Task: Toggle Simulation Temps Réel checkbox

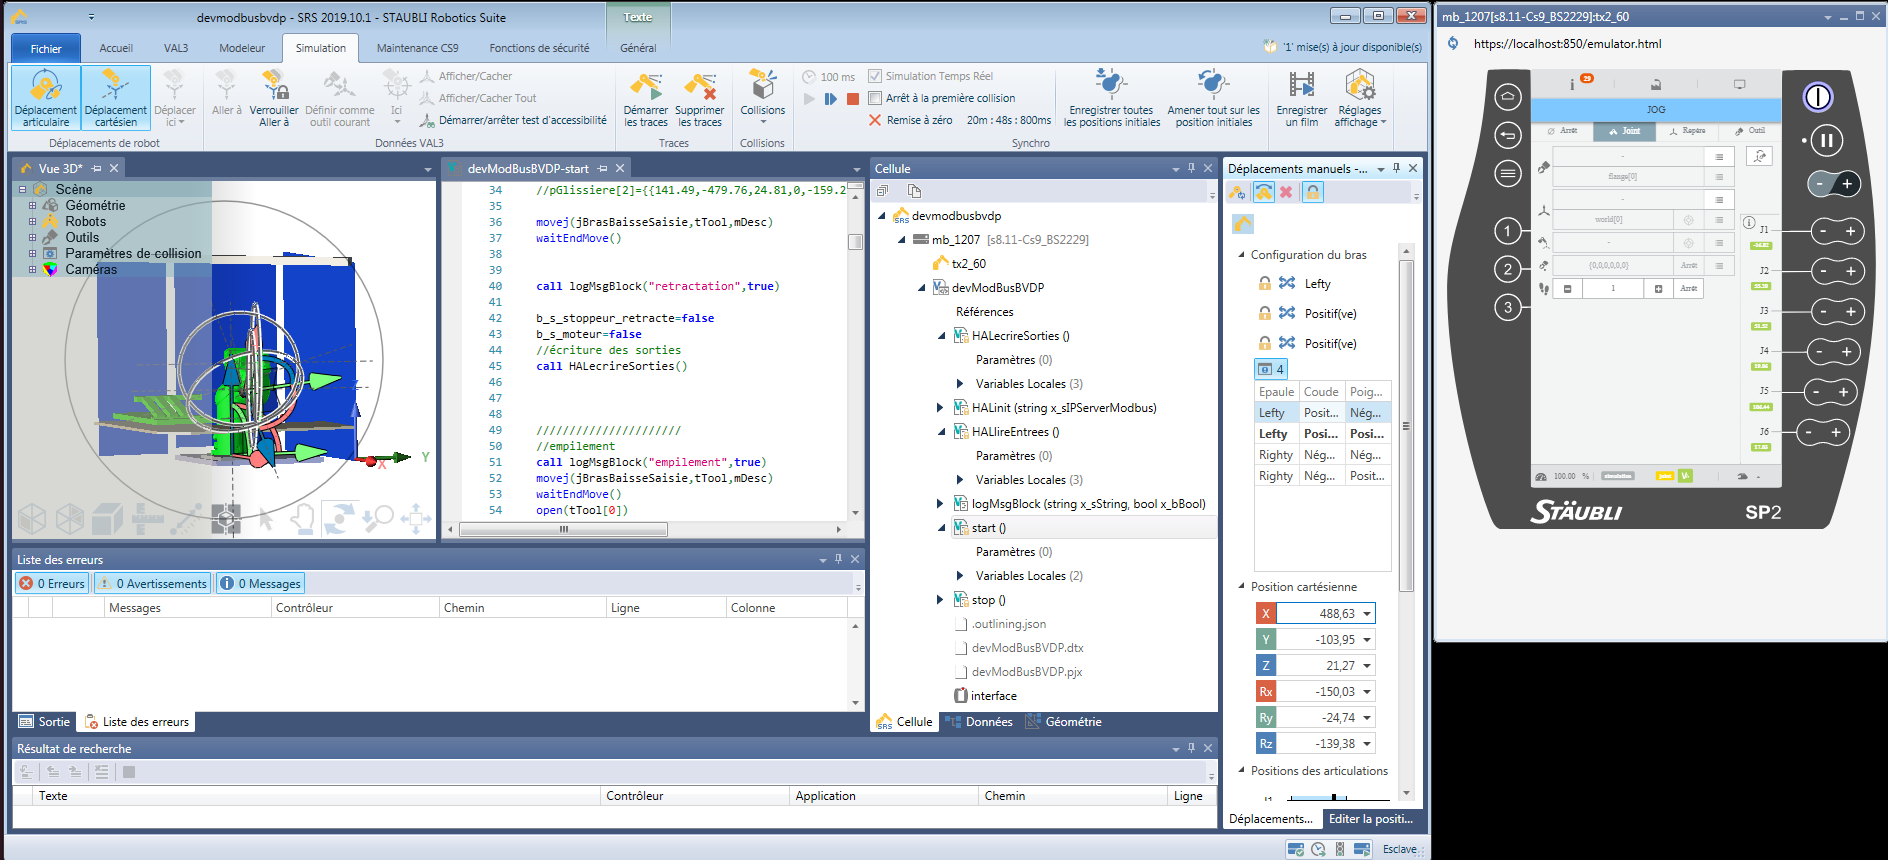Action: (x=875, y=76)
